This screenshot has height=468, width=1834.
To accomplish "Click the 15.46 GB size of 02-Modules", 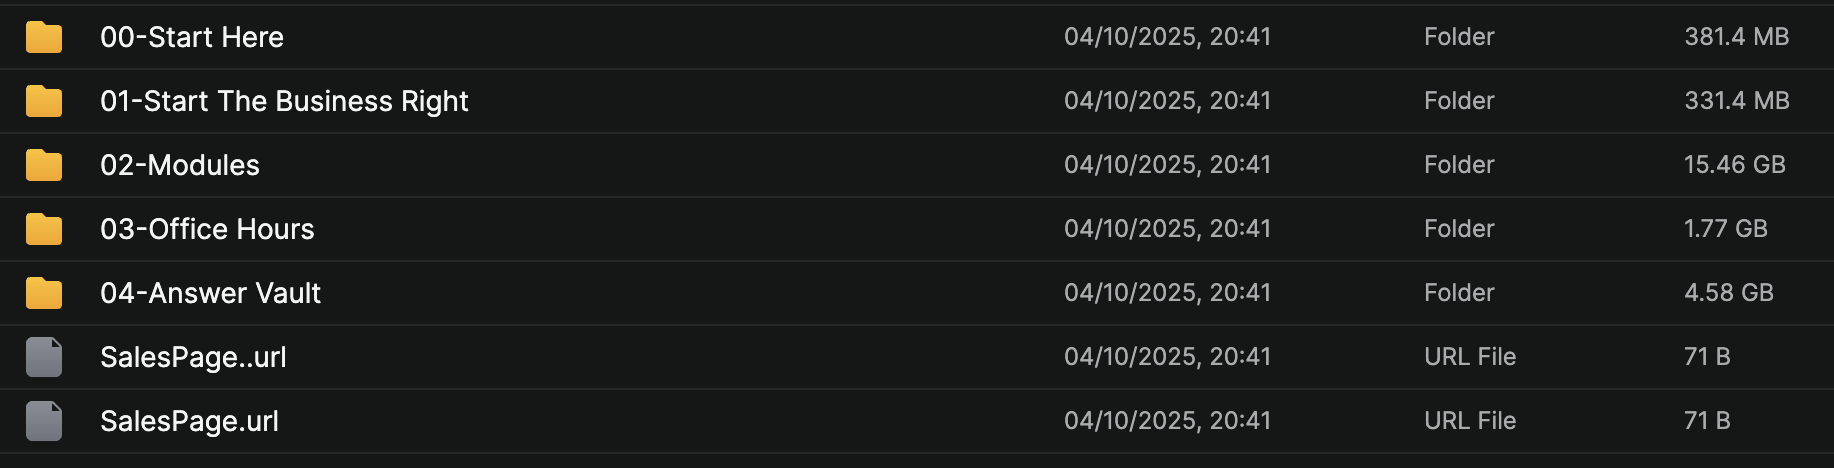I will [1734, 165].
